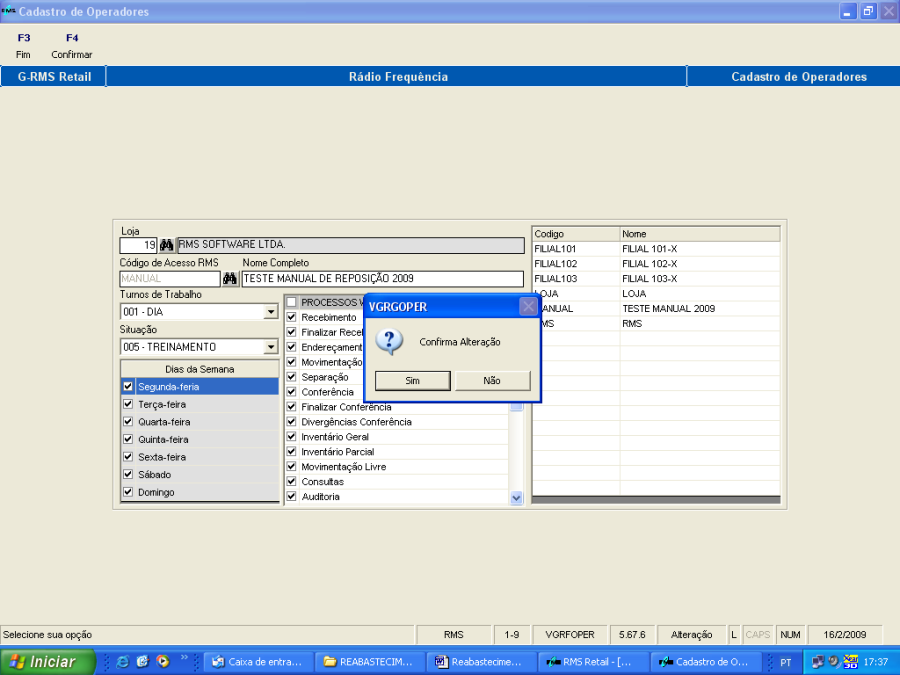Click the Não button in the dialog
Image resolution: width=900 pixels, height=675 pixels.
tap(492, 381)
